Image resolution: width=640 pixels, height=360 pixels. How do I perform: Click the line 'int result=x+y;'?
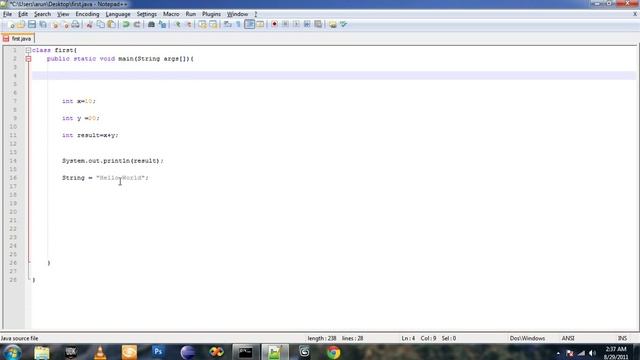(90, 135)
